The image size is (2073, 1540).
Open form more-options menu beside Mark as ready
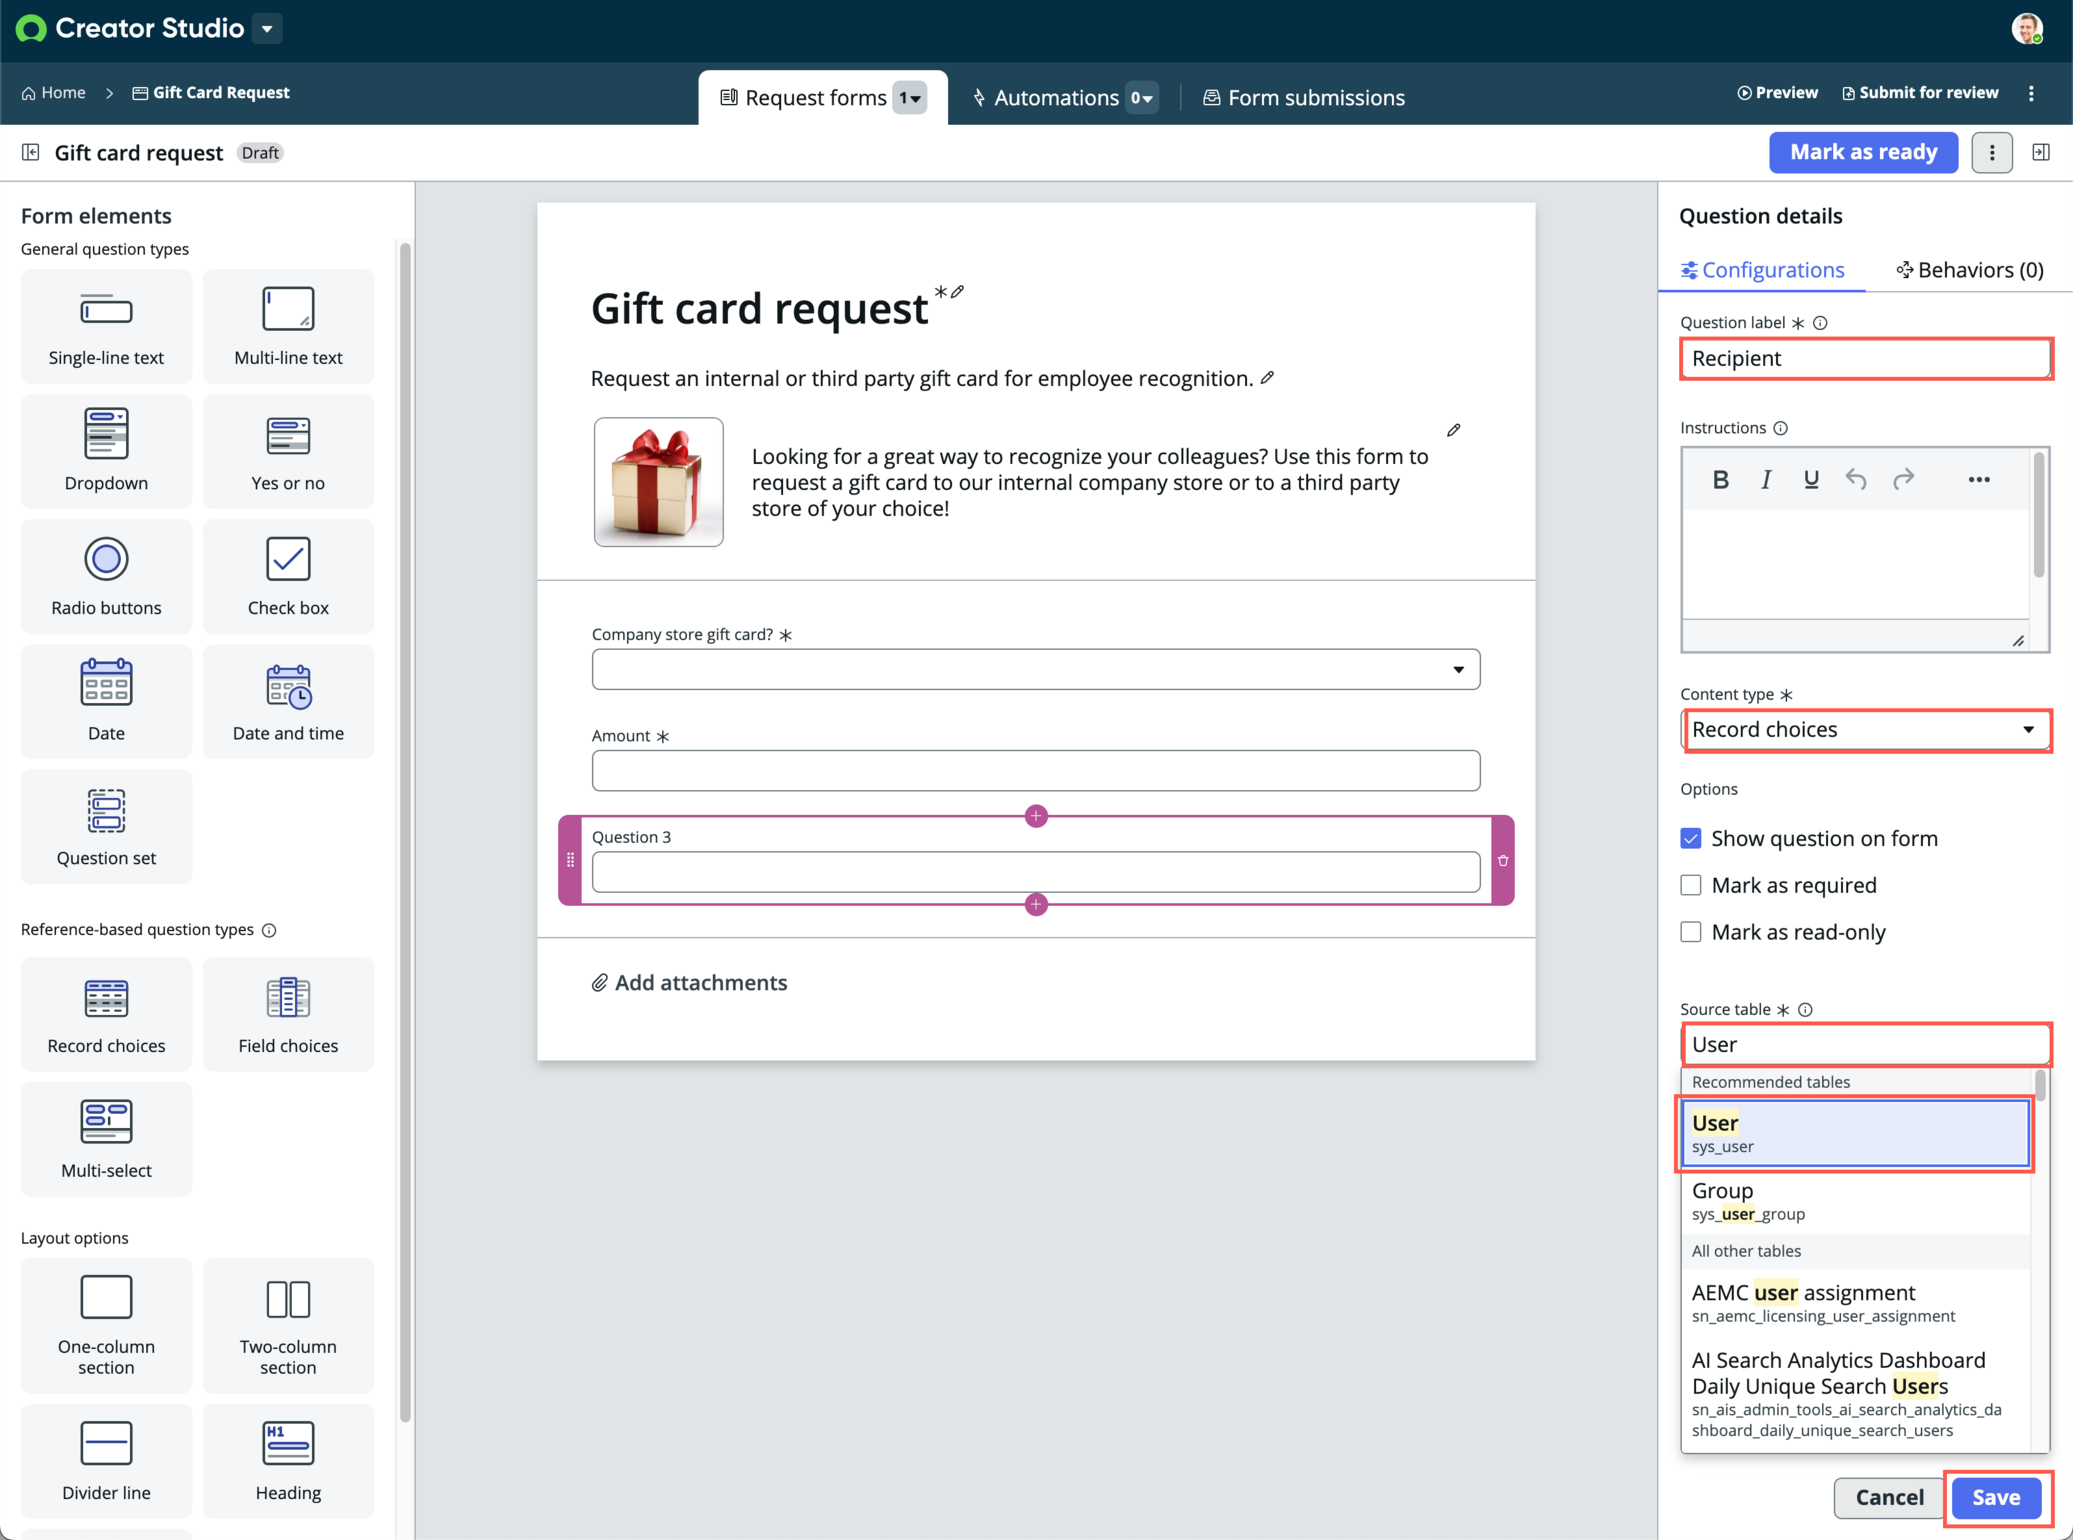pos(1992,152)
